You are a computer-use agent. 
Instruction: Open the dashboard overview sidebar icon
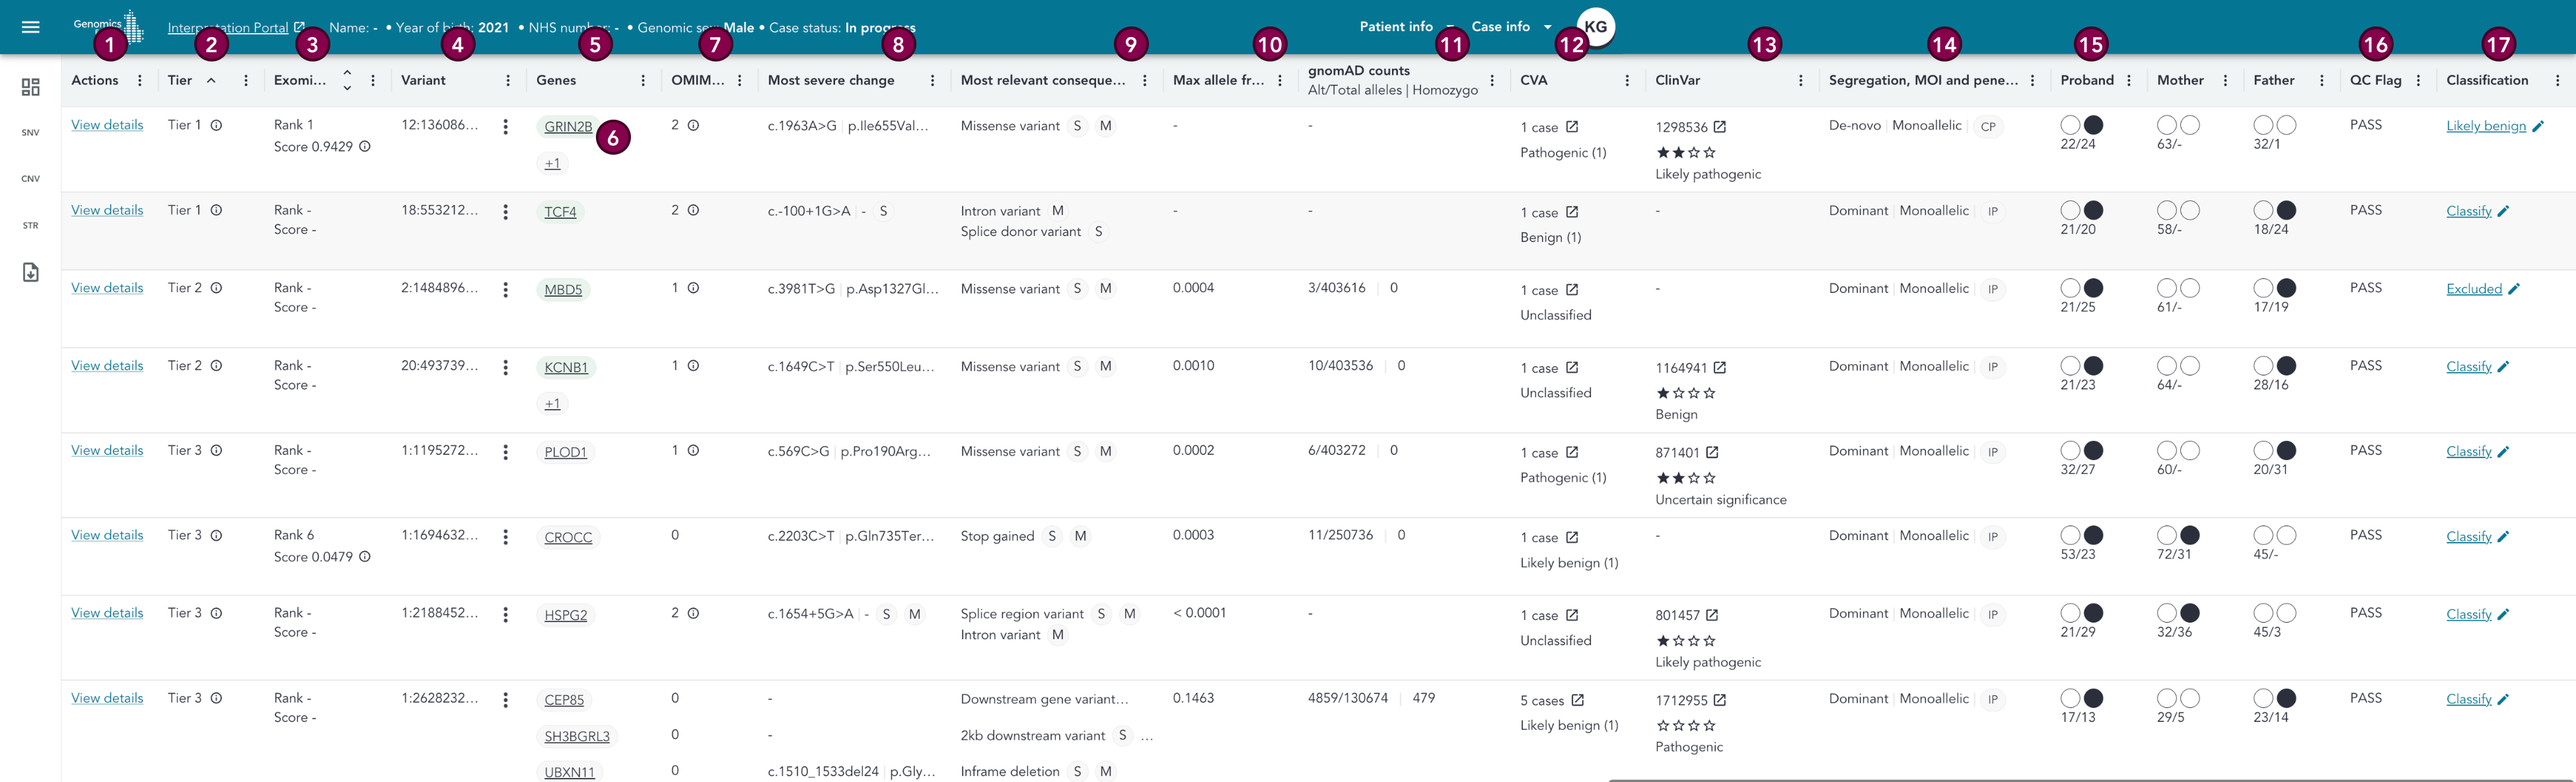point(30,87)
